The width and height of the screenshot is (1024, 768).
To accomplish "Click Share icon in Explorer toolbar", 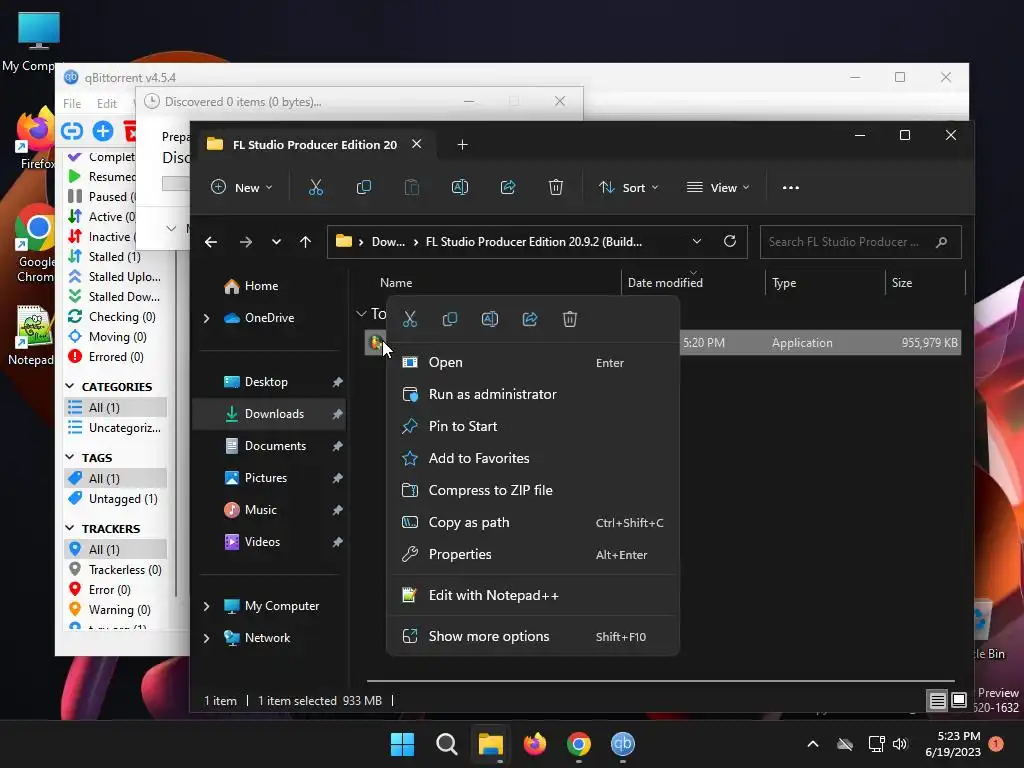I will click(x=508, y=187).
